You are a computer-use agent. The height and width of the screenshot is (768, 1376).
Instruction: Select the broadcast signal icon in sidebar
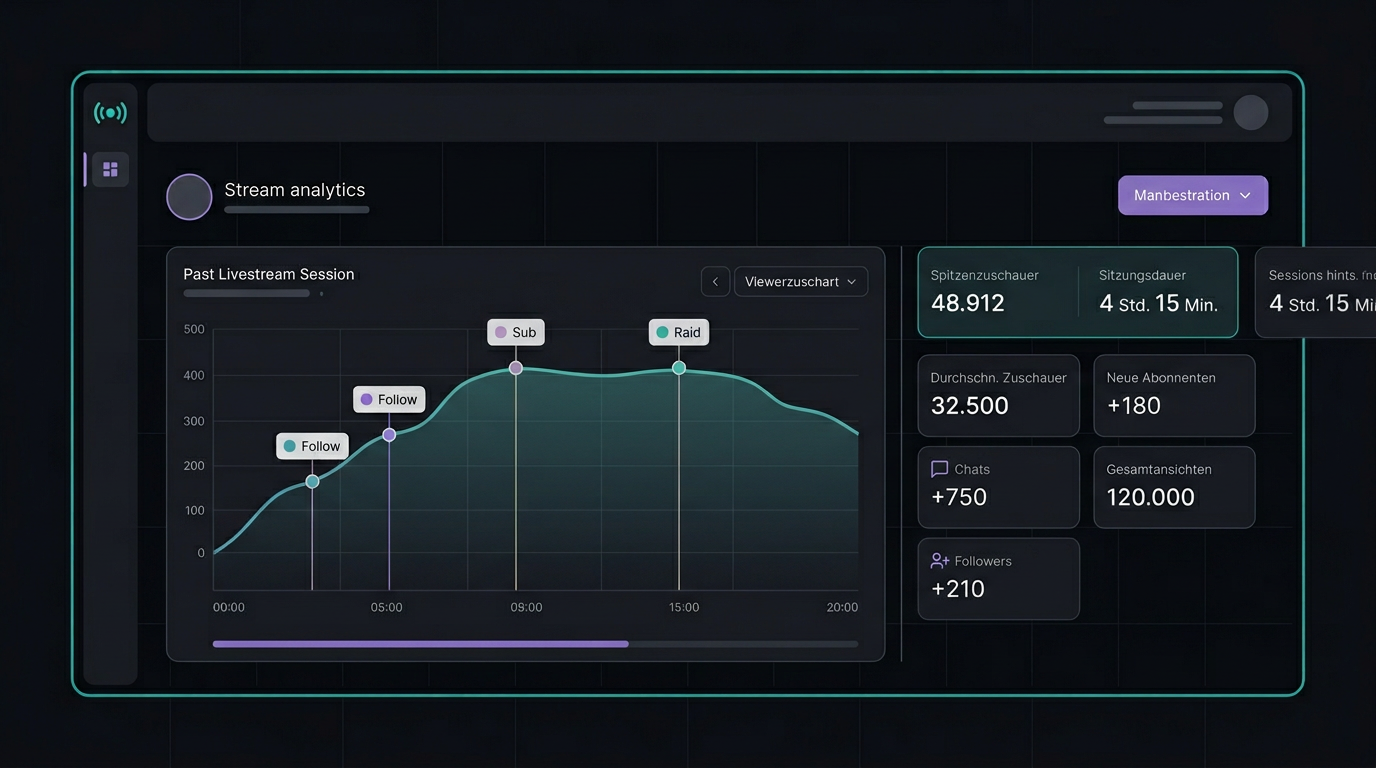(110, 112)
